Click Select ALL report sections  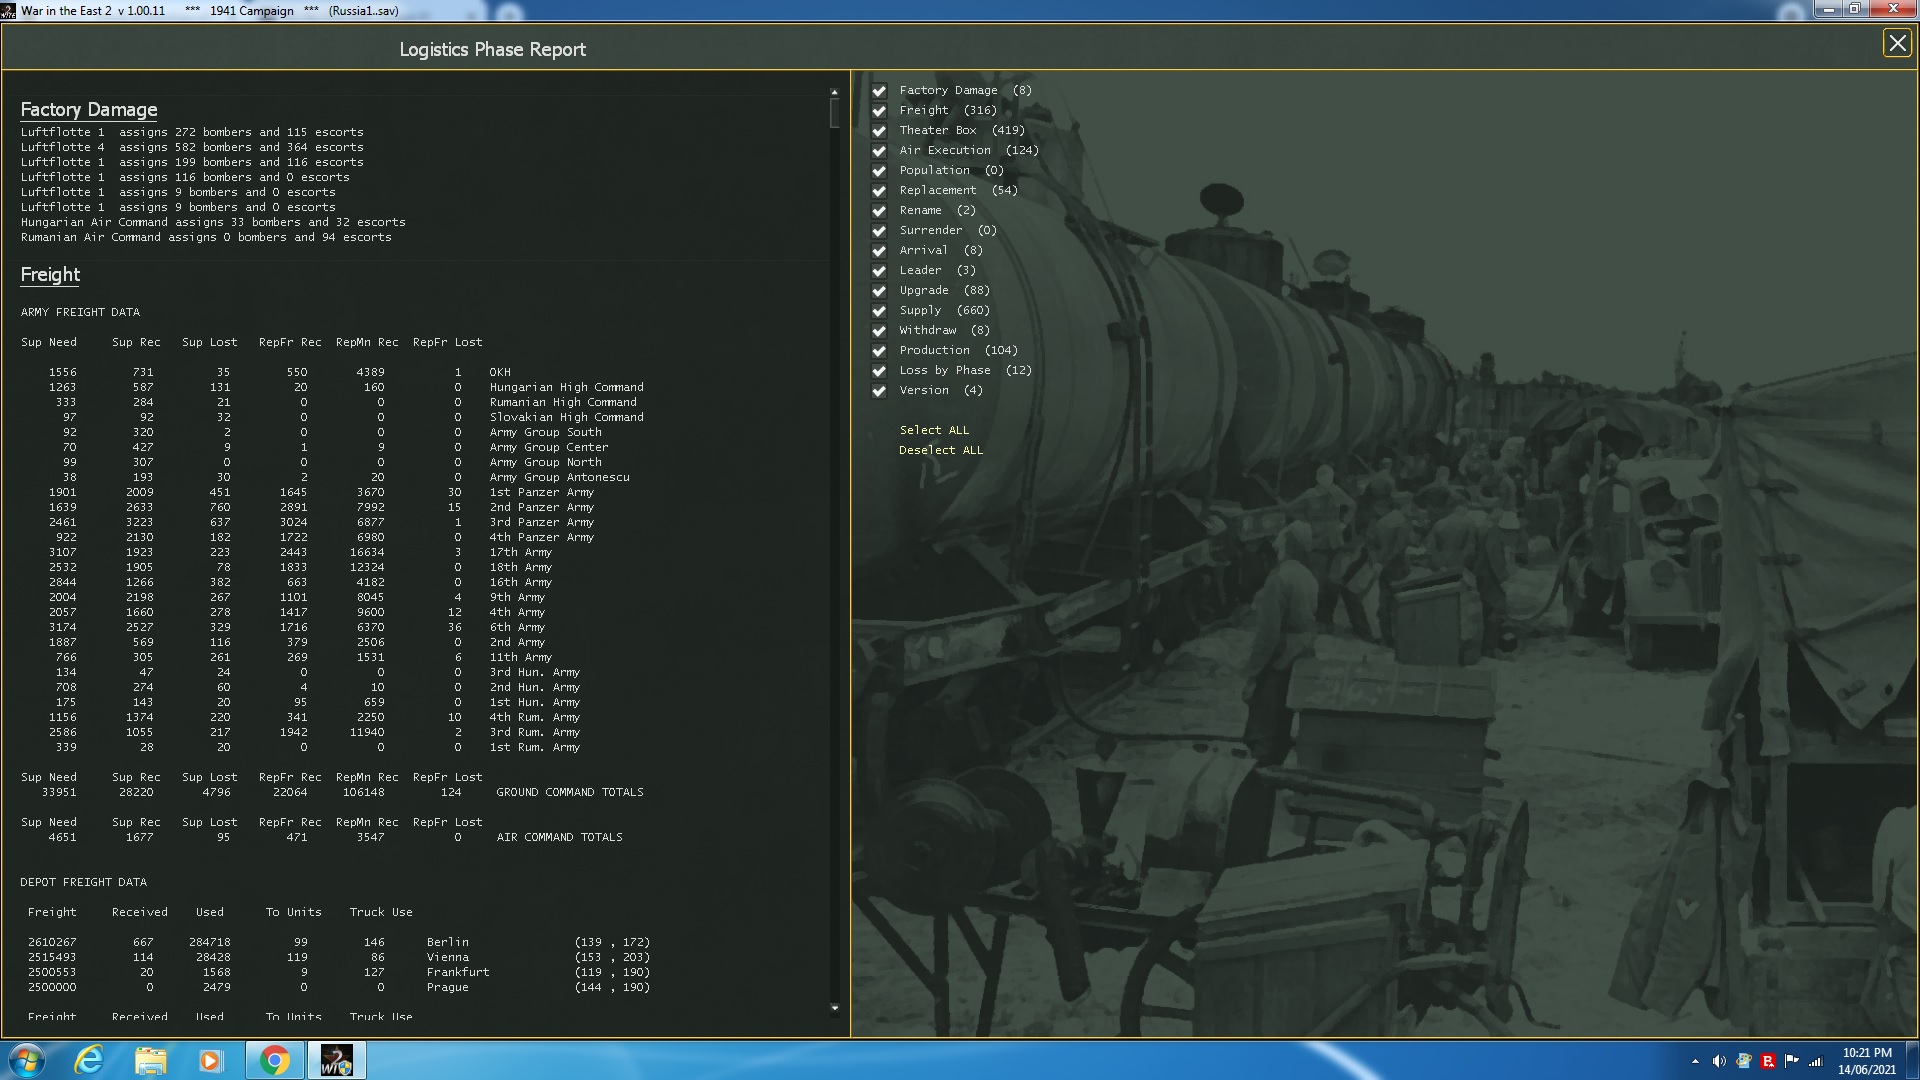[x=933, y=430]
